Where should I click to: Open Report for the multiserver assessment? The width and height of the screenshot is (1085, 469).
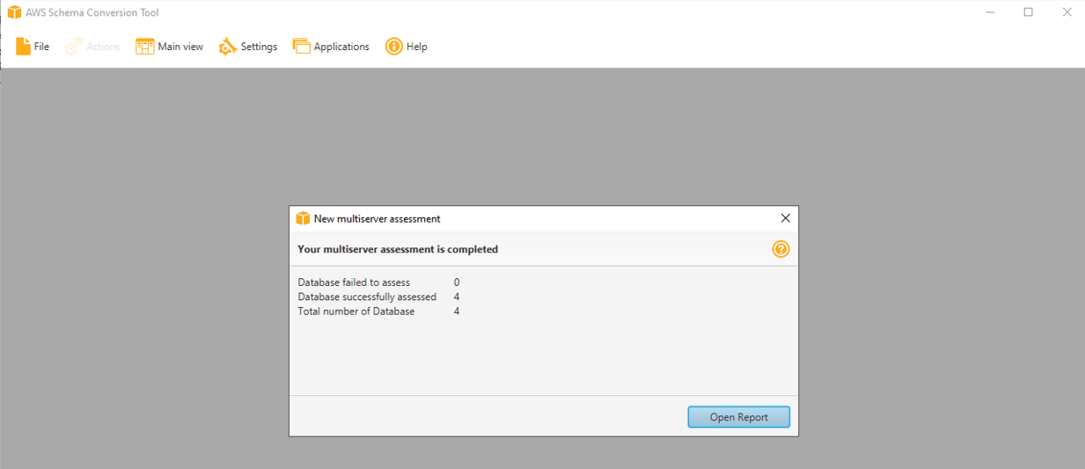pos(738,417)
